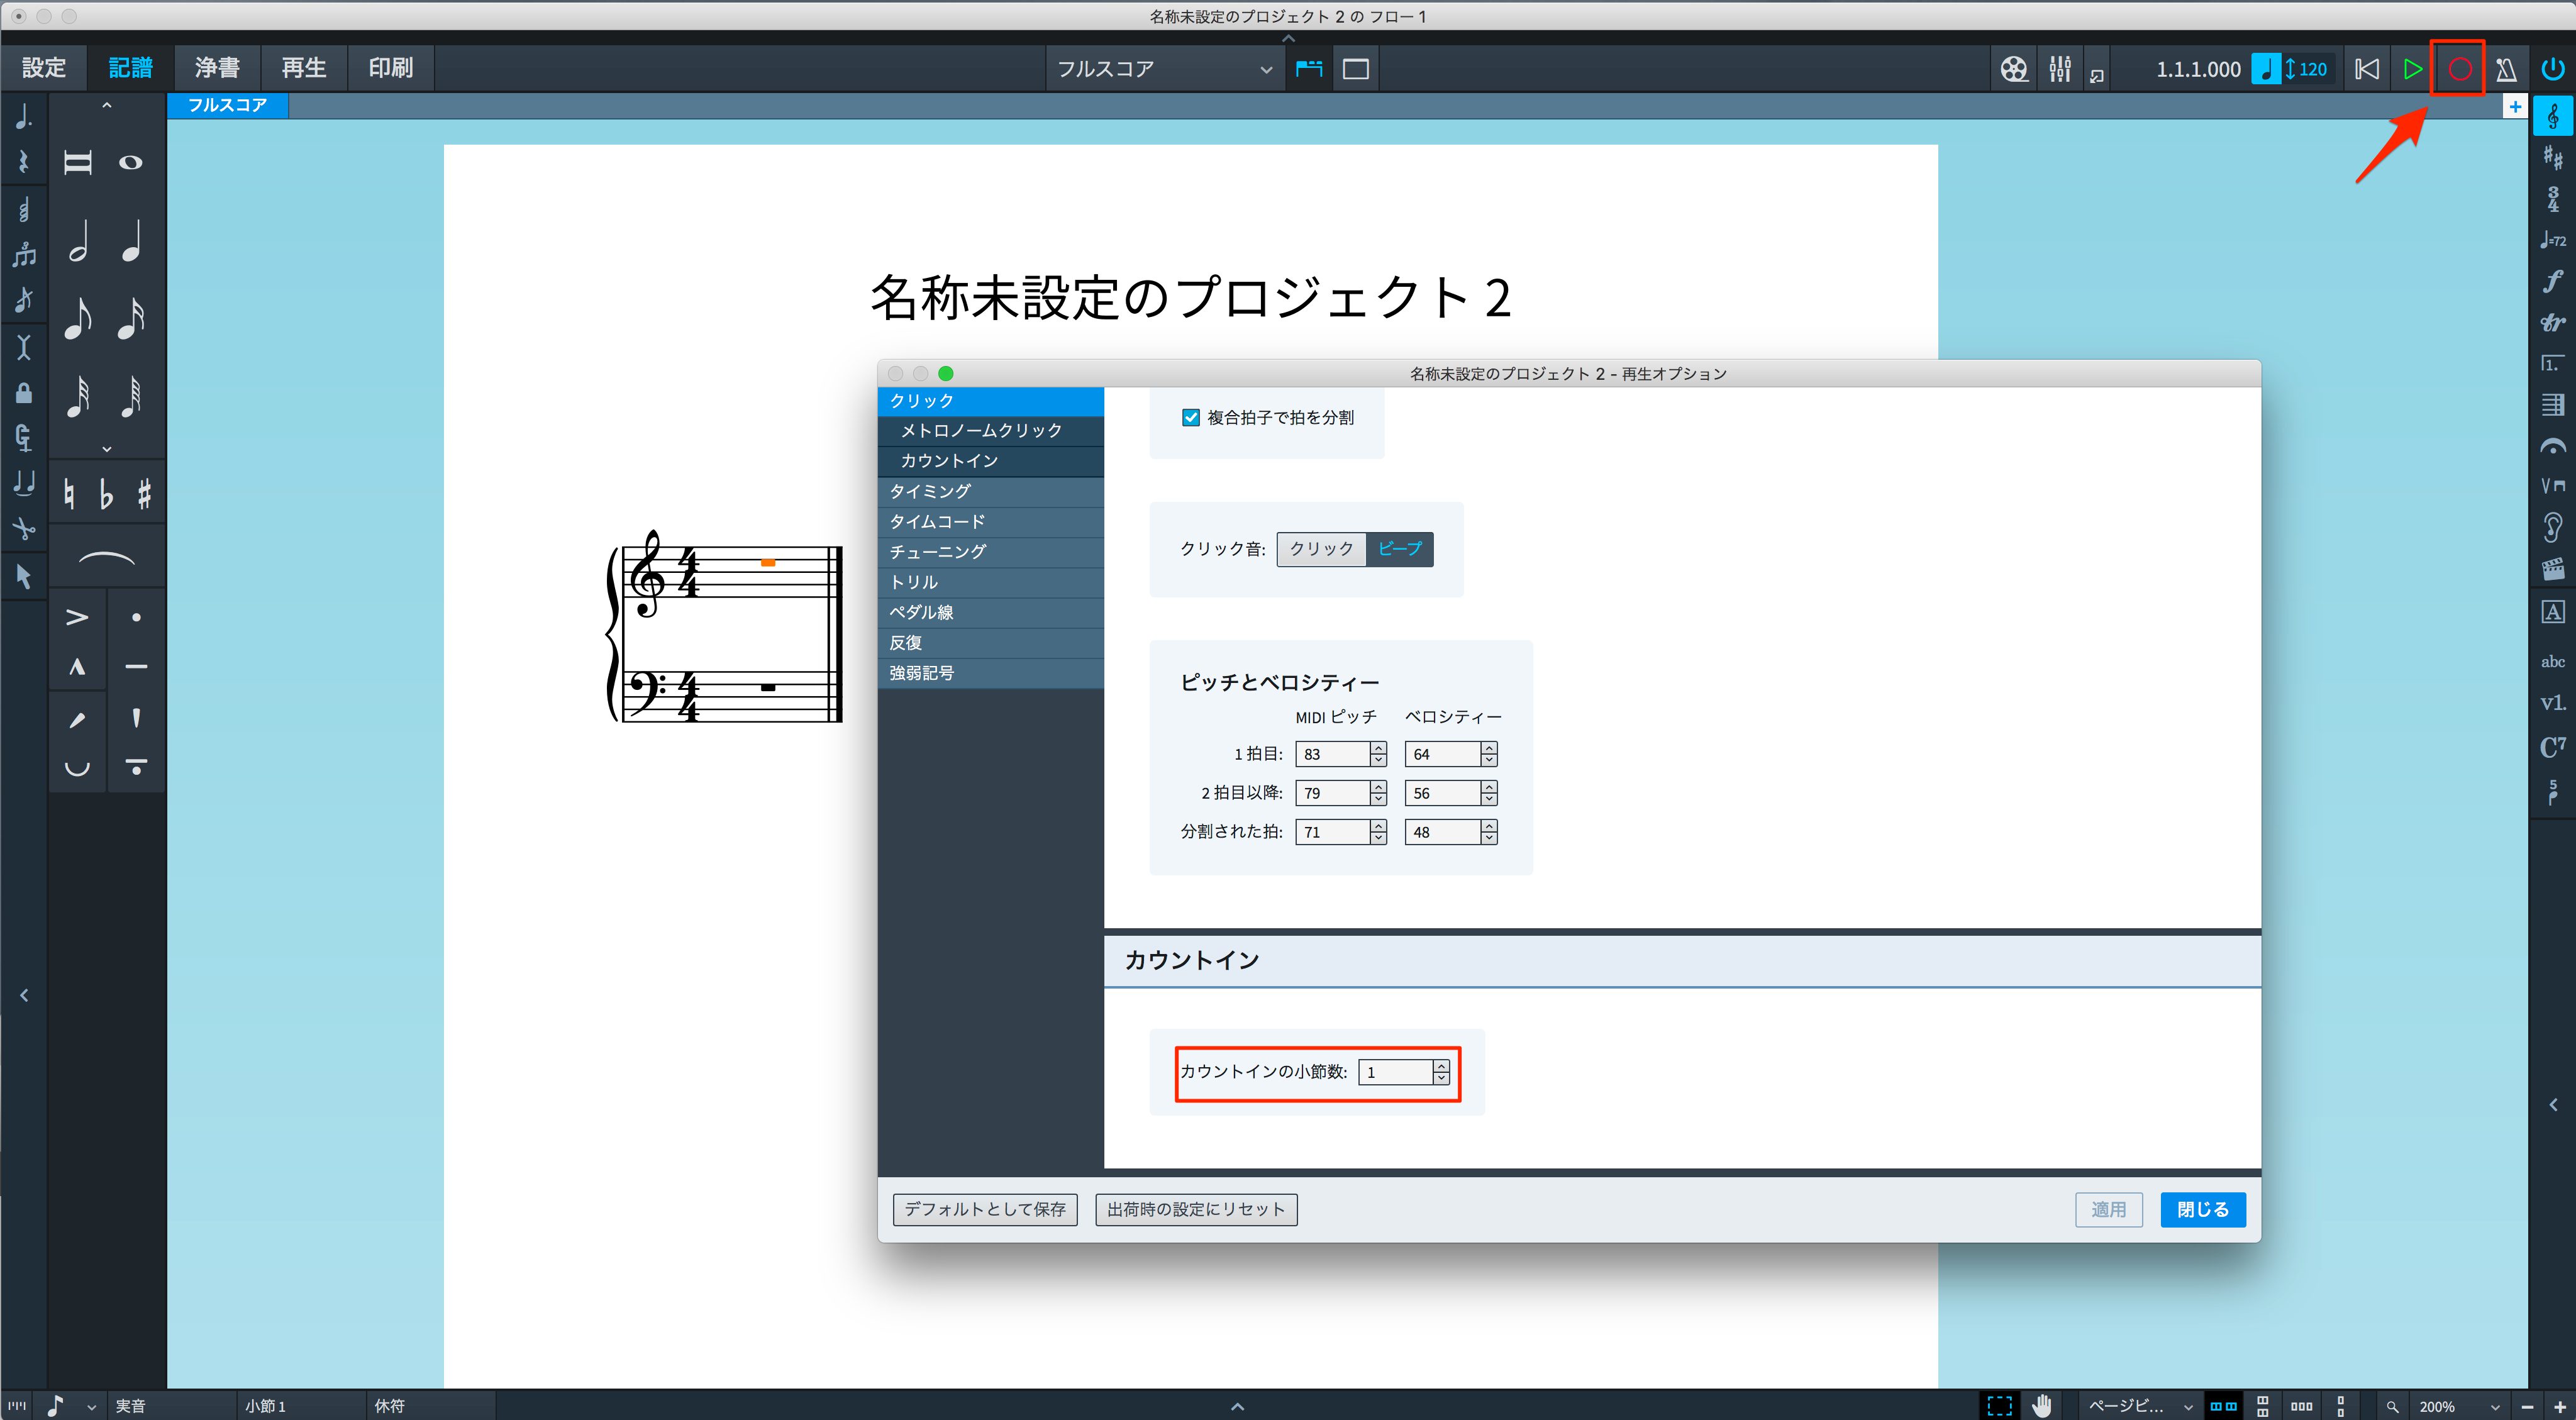Screen dimensions: 2576x1420
Task: Switch to galley view icon
Action: (x=1309, y=69)
